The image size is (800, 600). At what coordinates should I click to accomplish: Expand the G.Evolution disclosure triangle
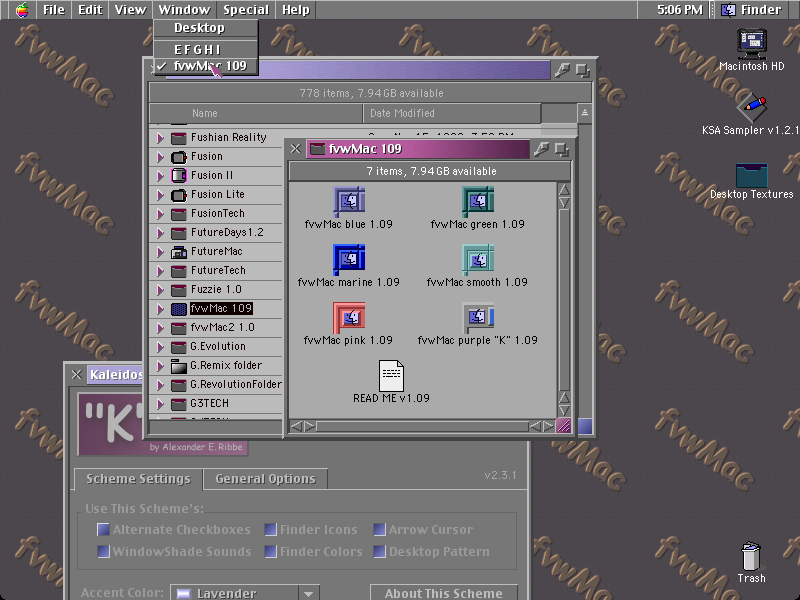tap(160, 347)
